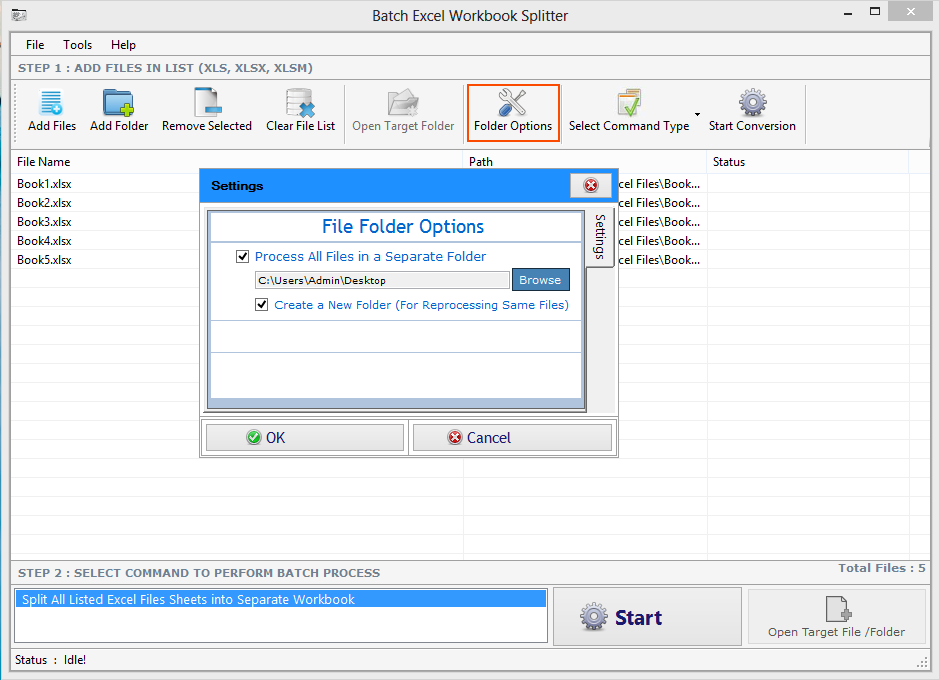Click the Status : Idle! status bar text
The width and height of the screenshot is (940, 680).
[x=50, y=660]
